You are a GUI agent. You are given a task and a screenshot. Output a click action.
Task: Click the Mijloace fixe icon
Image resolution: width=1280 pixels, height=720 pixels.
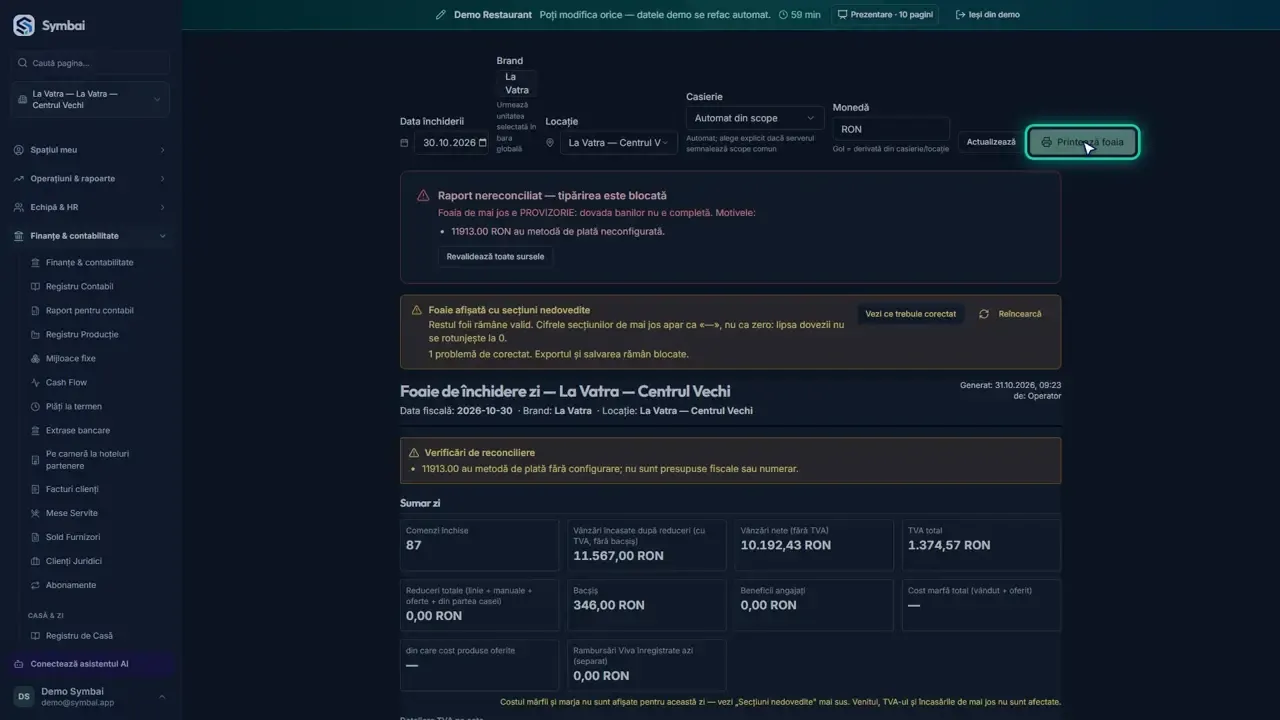pyautogui.click(x=36, y=359)
